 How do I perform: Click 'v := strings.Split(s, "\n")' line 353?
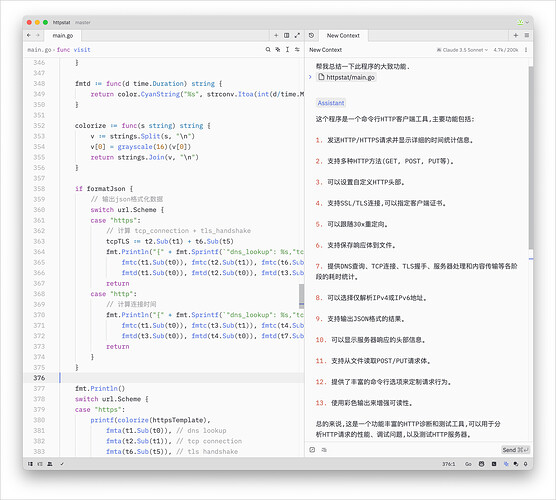click(142, 136)
